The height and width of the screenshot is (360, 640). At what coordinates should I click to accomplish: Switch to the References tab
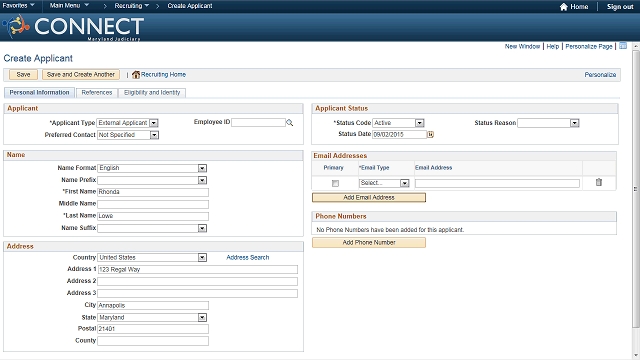point(97,93)
